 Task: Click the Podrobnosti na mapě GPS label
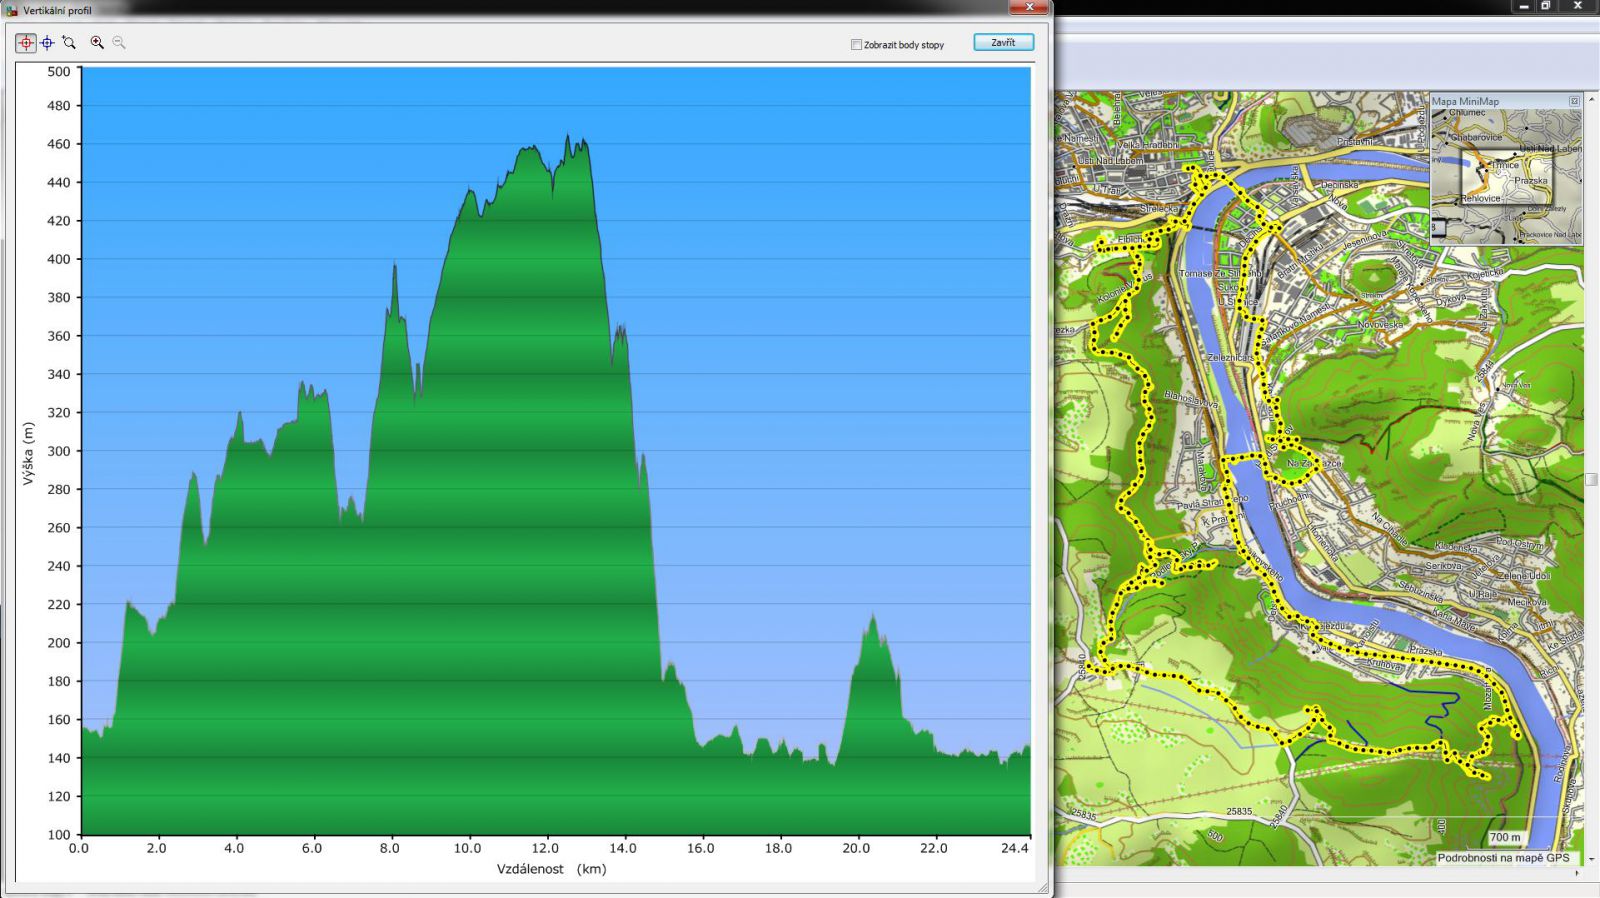[1503, 858]
